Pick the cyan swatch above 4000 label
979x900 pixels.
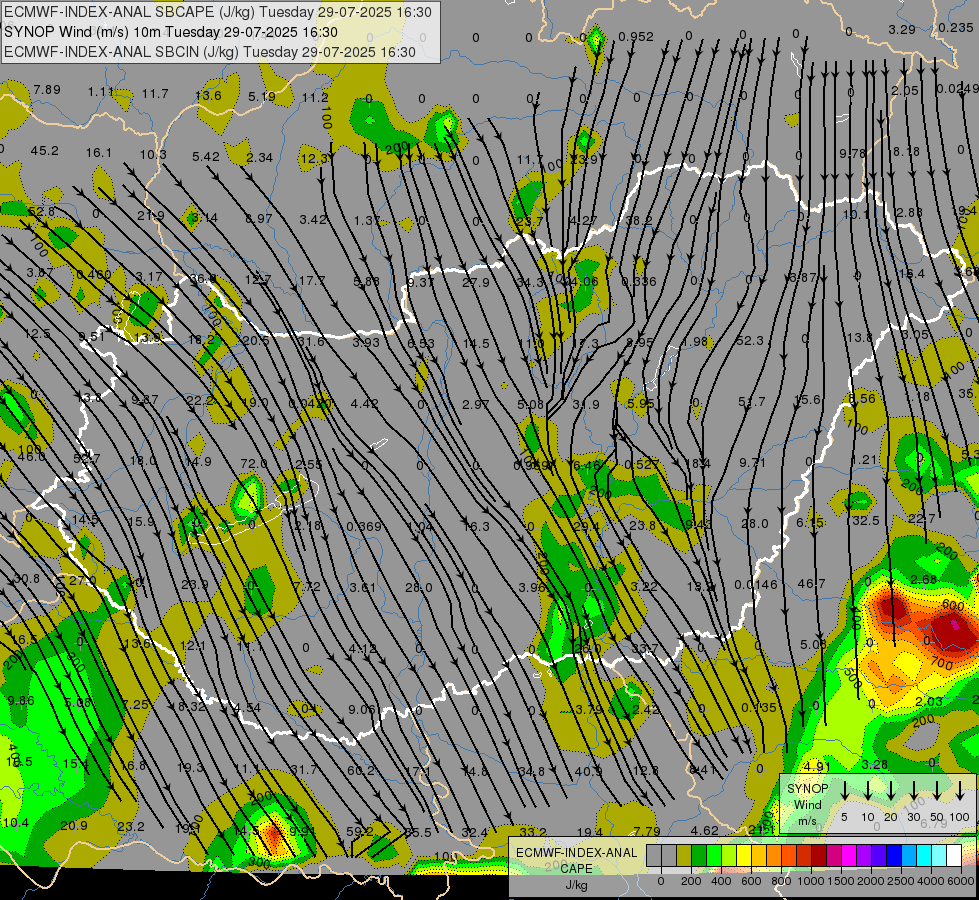[x=923, y=855]
